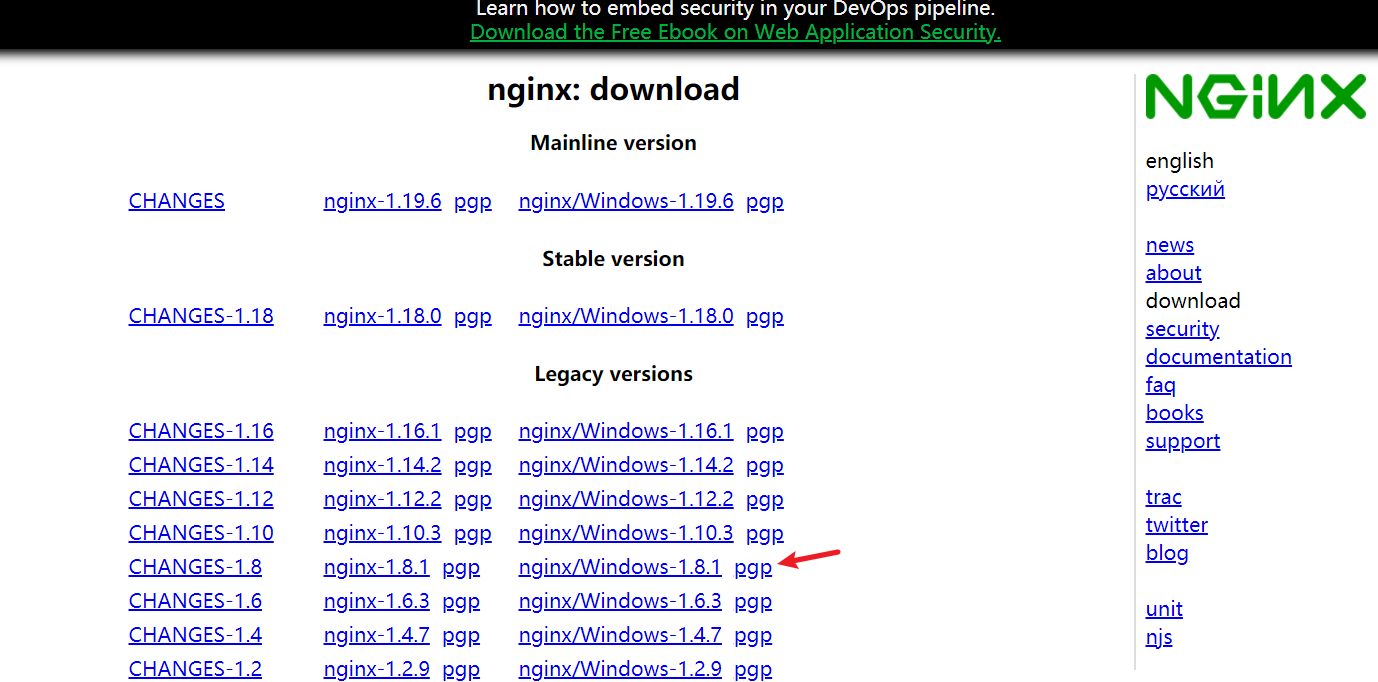Screen dimensions: 1378x682
Task: Download nginx-1.14.2 source
Action: coord(382,465)
